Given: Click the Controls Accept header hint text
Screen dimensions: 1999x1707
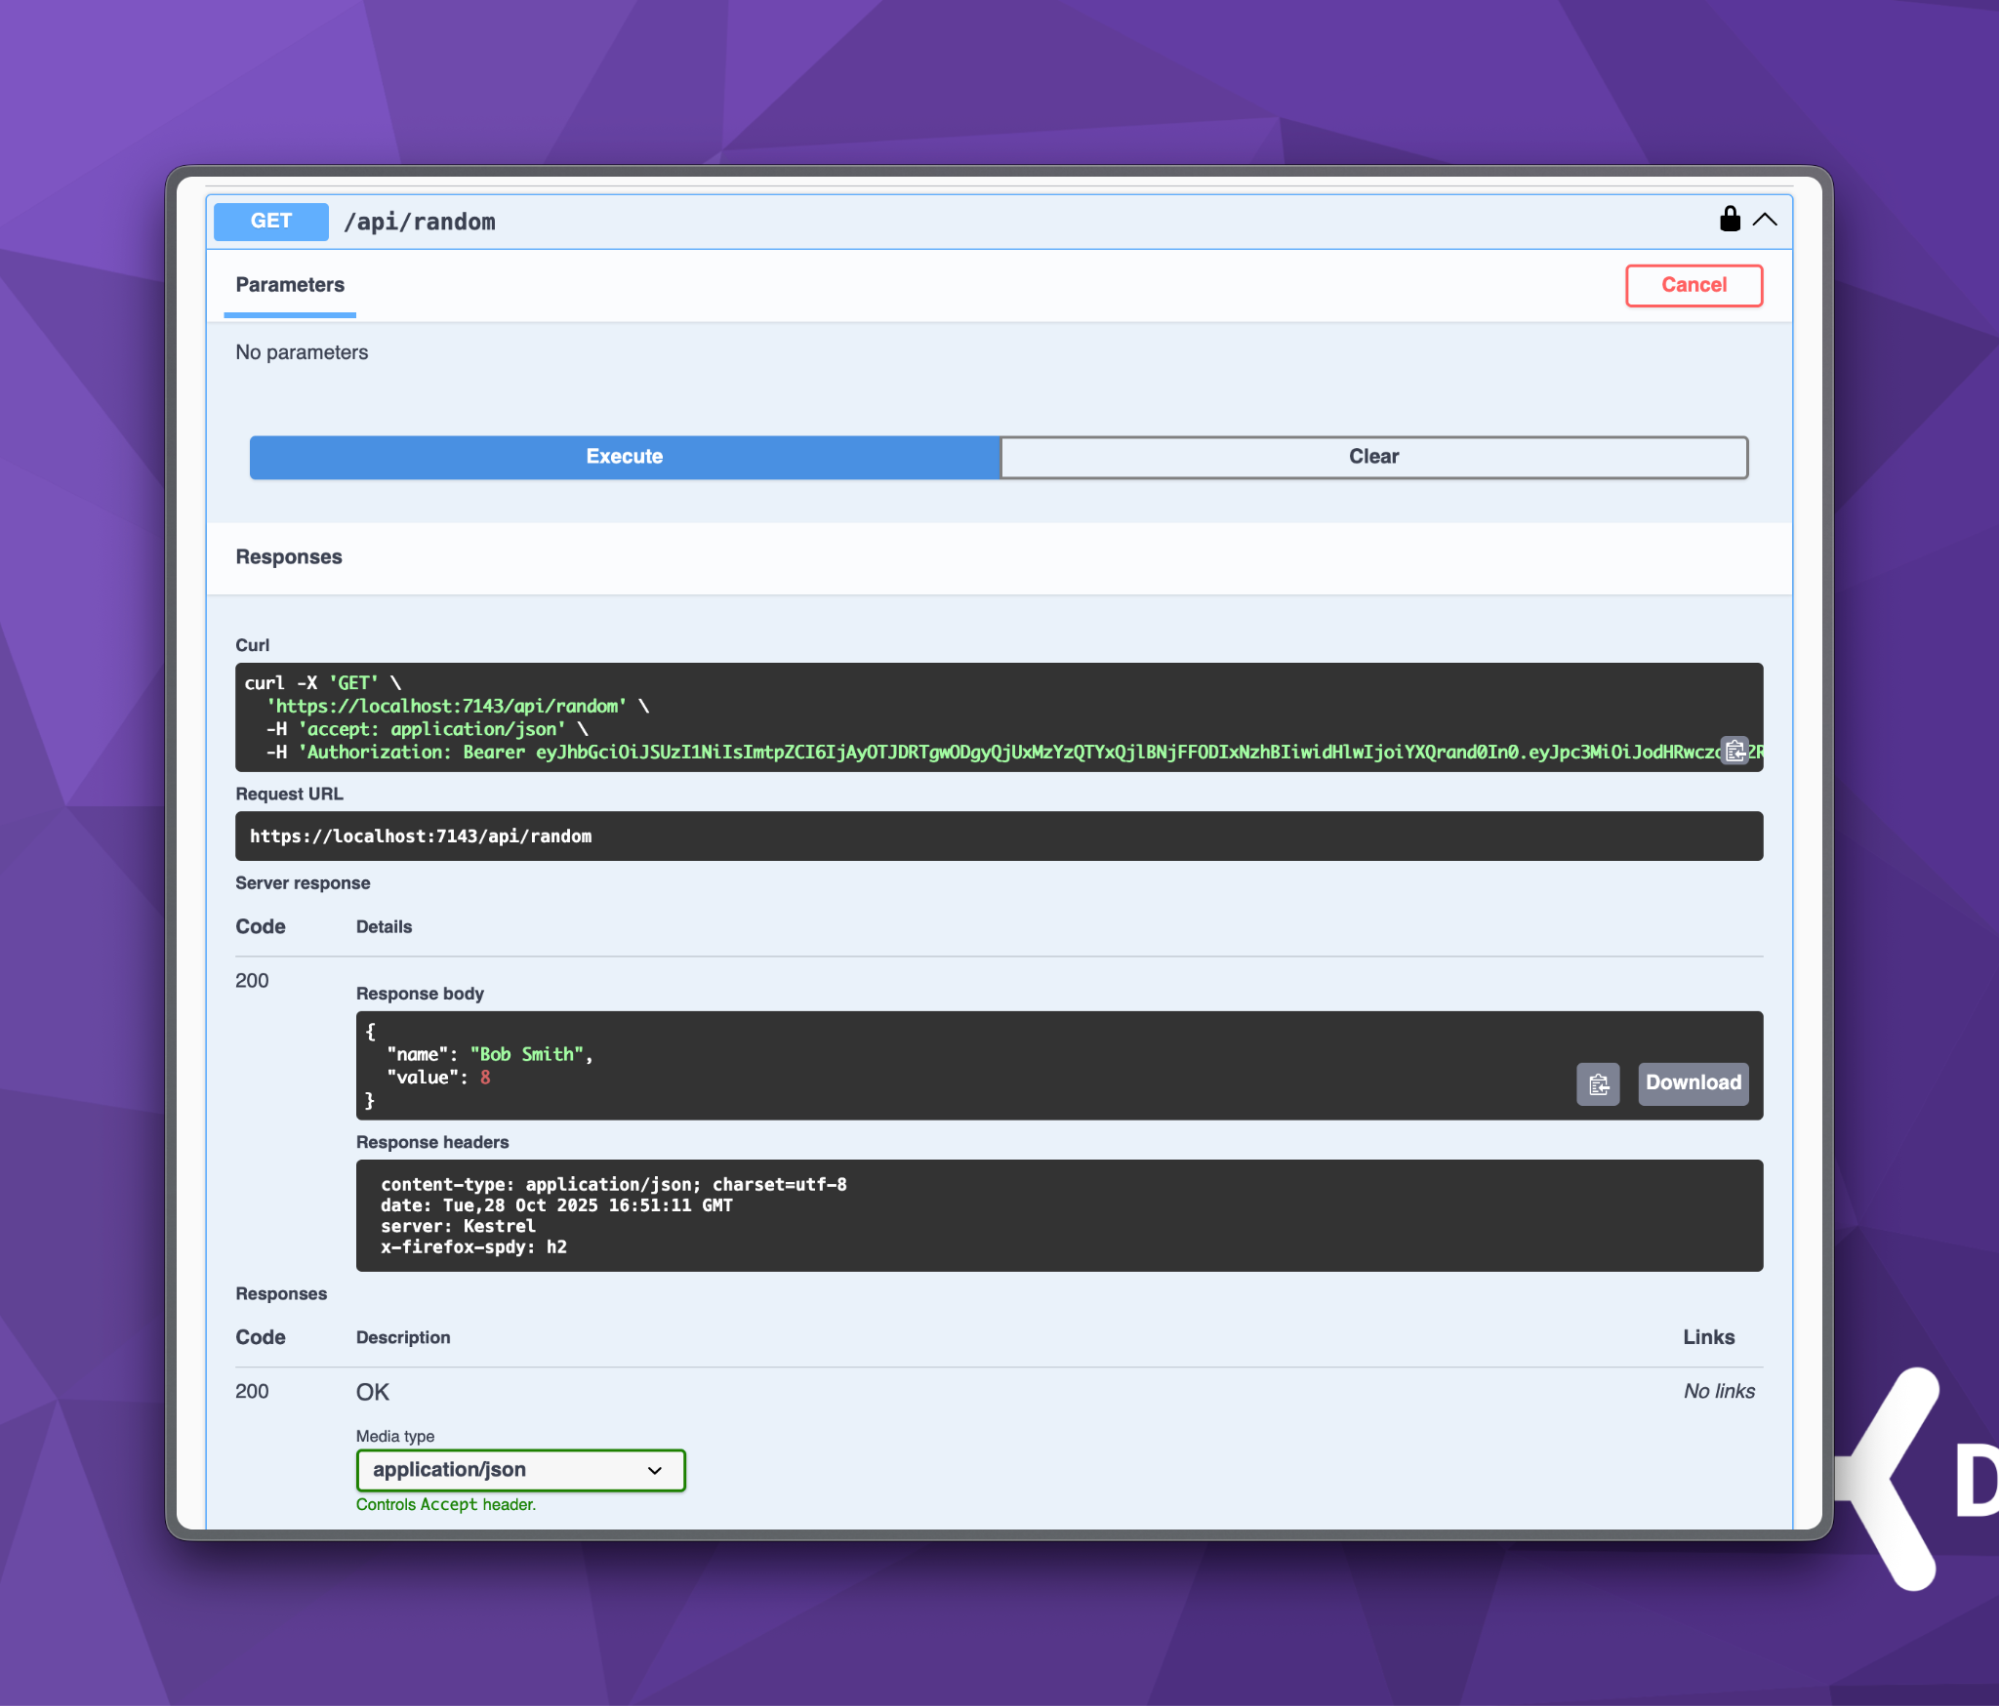Looking at the screenshot, I should pyautogui.click(x=446, y=1504).
